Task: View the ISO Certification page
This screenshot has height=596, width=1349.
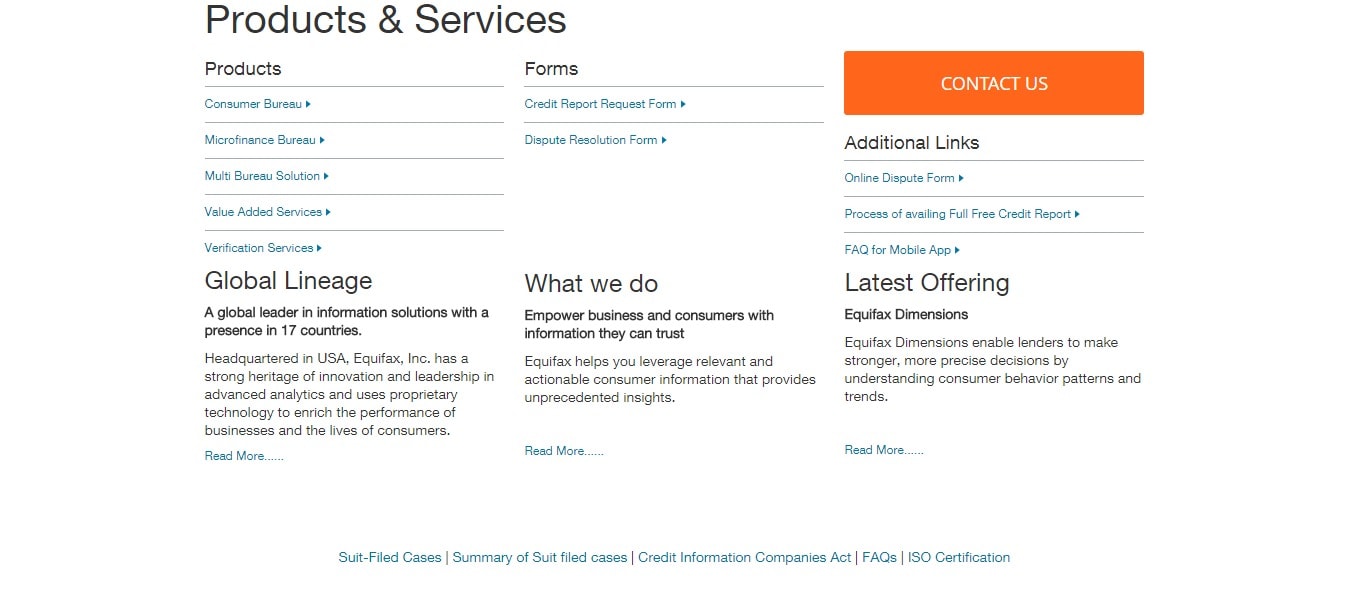Action: [x=959, y=558]
